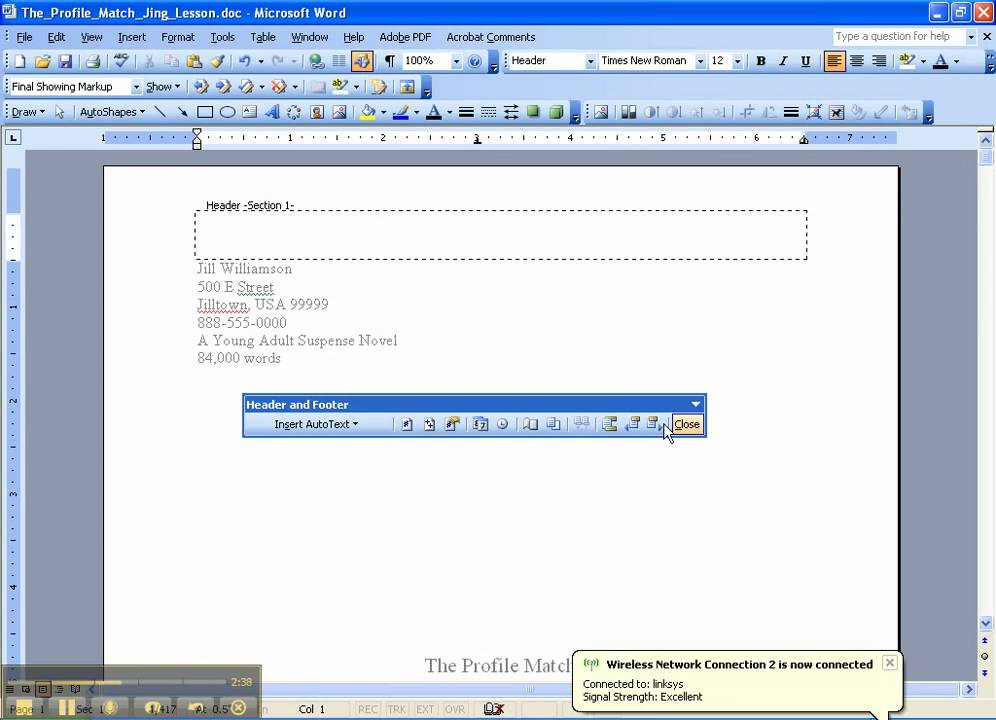
Task: Click the Fill Color paint bucket swatch
Action: (x=367, y=112)
